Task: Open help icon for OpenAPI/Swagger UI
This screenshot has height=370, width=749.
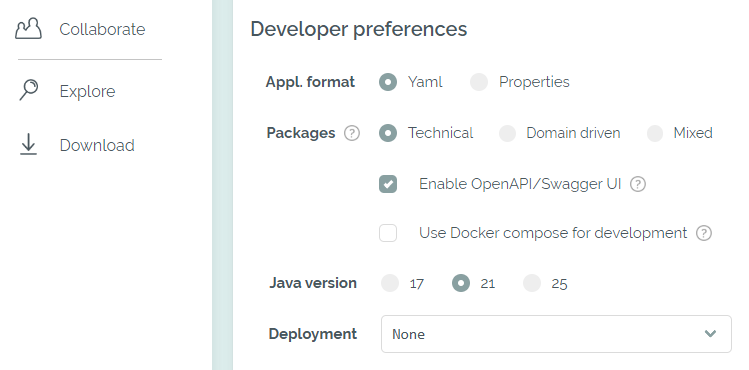Action: [x=638, y=184]
